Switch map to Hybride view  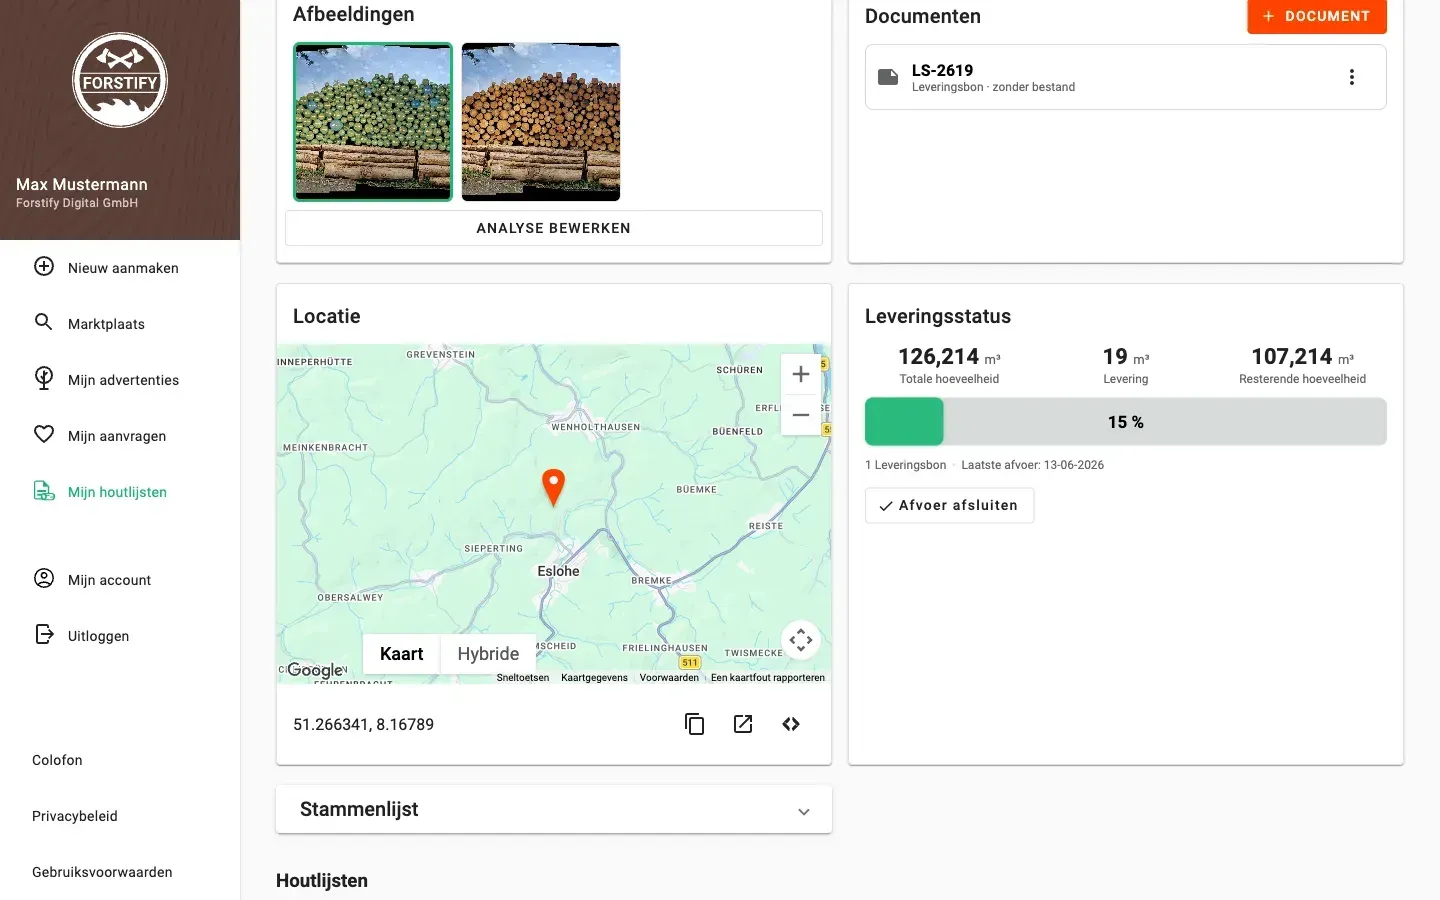[x=488, y=654]
